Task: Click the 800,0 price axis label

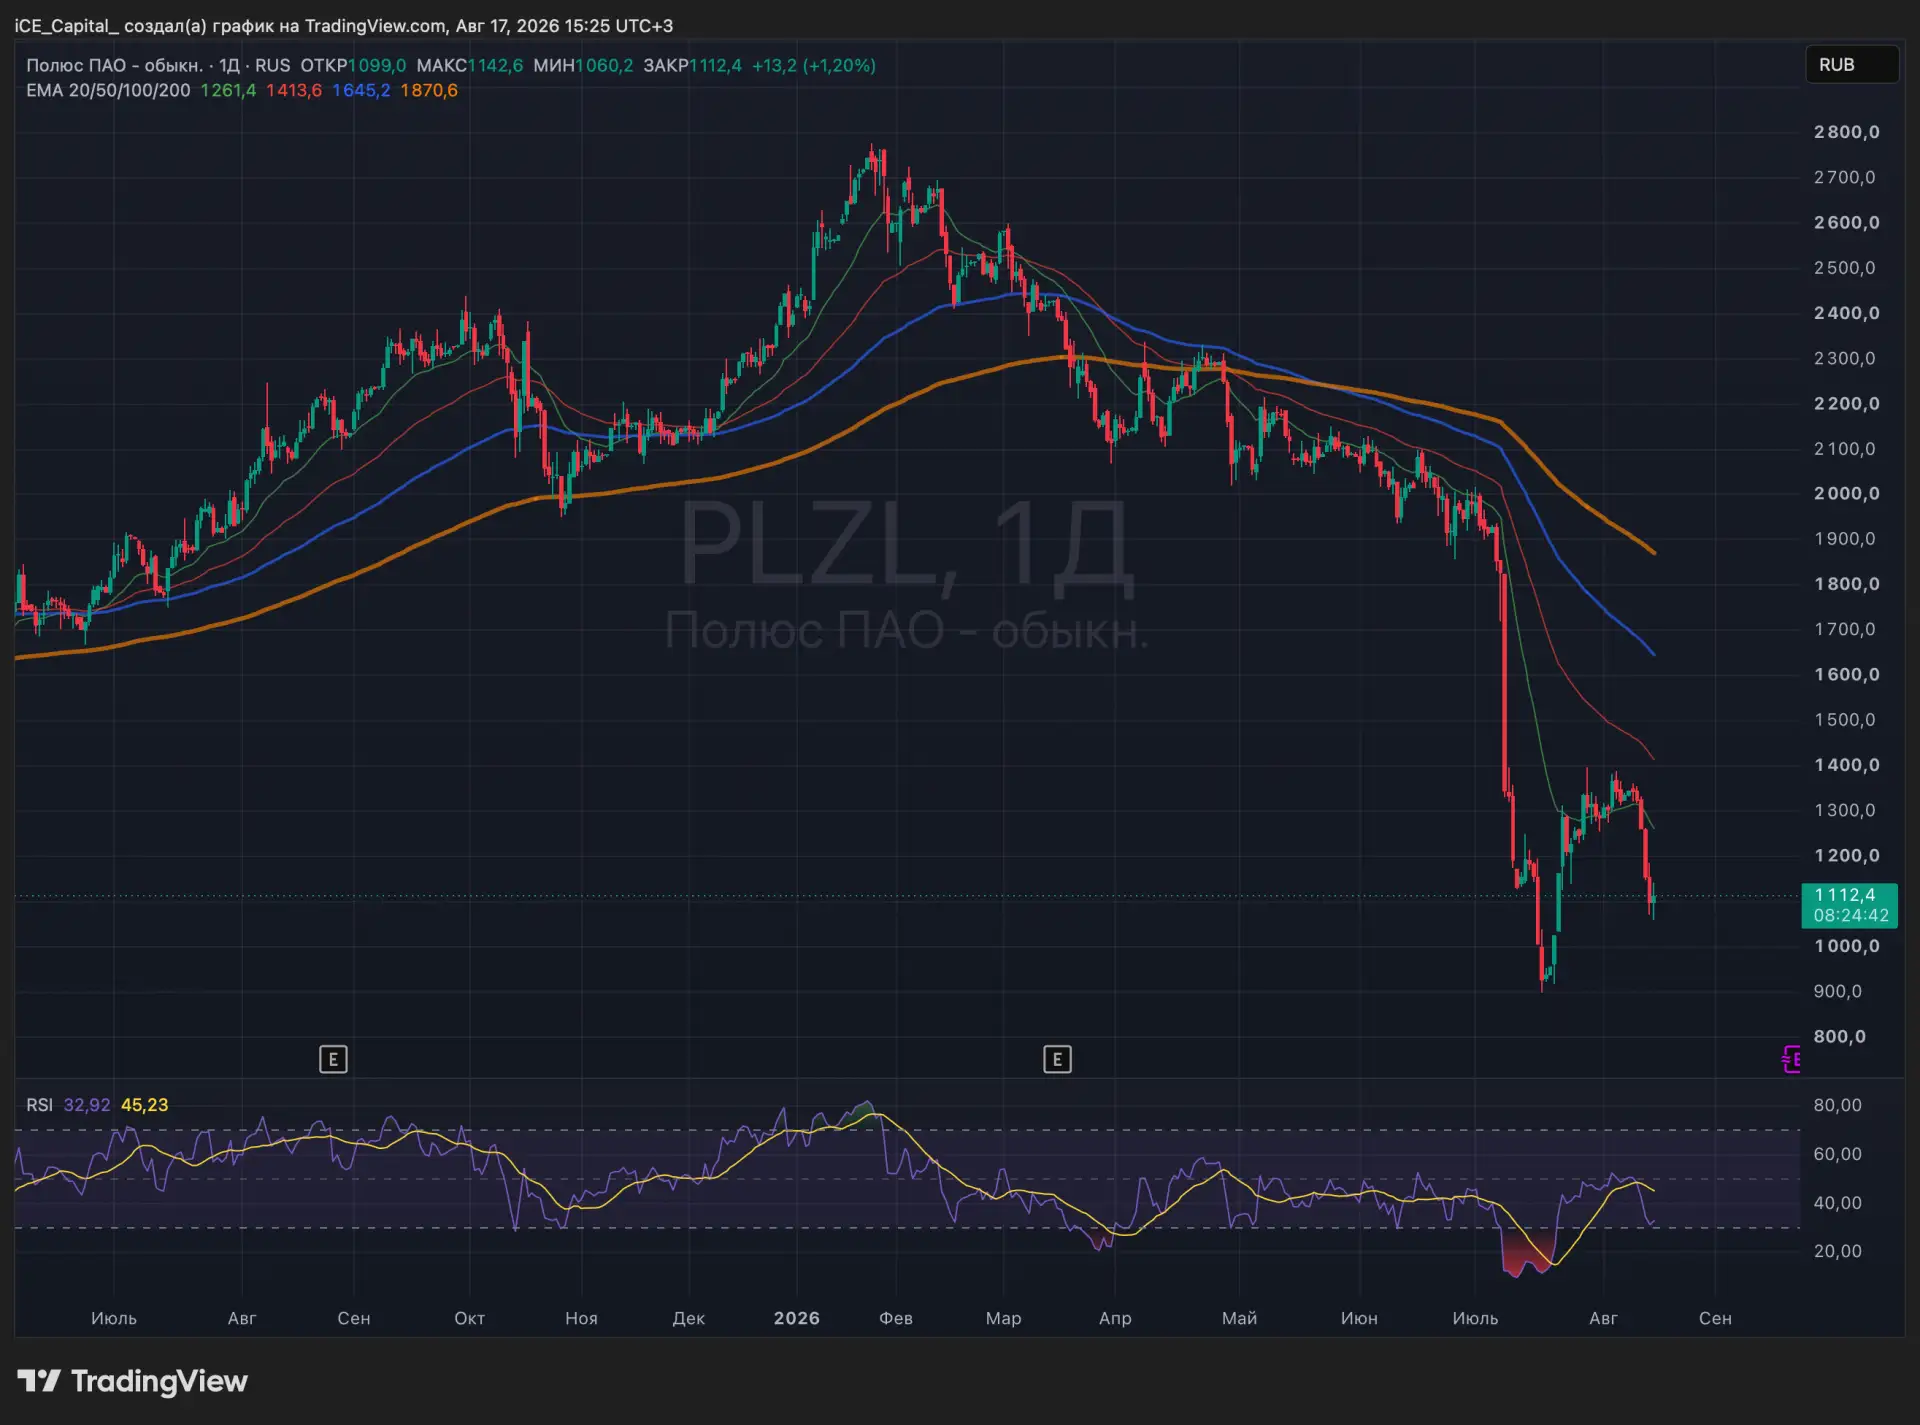Action: click(1839, 1036)
